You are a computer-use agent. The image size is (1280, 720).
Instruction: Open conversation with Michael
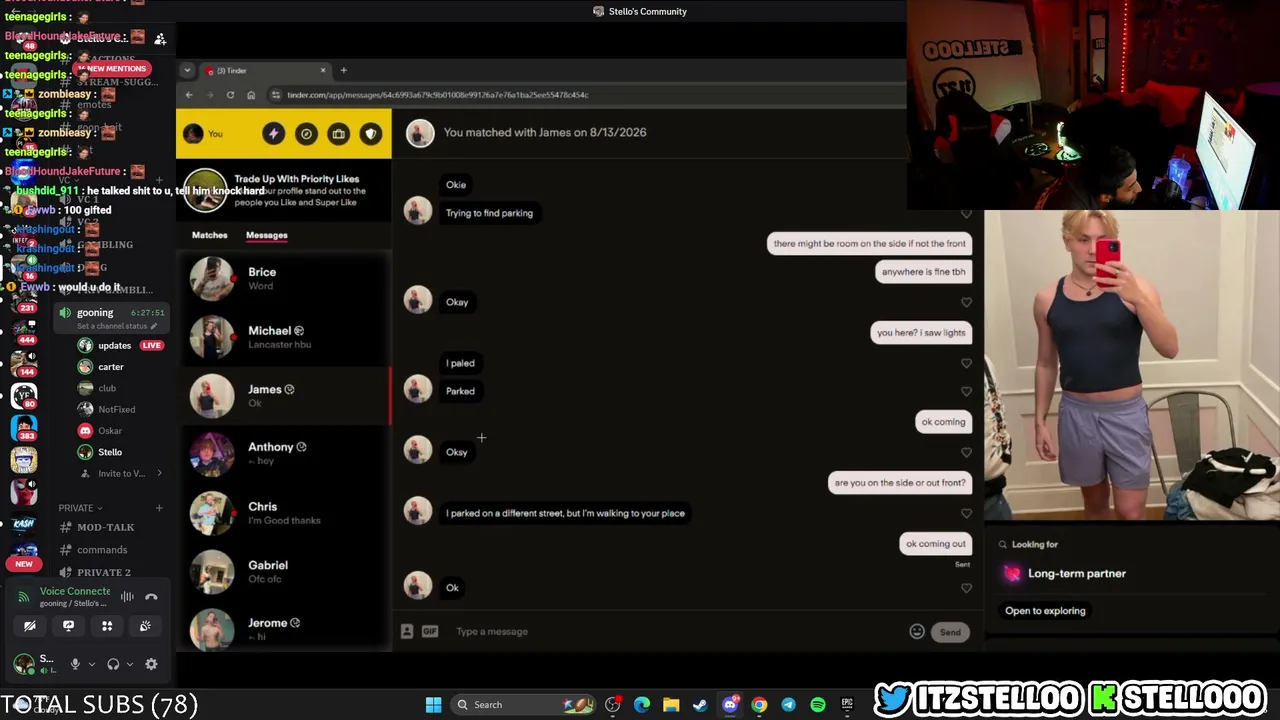(x=285, y=337)
